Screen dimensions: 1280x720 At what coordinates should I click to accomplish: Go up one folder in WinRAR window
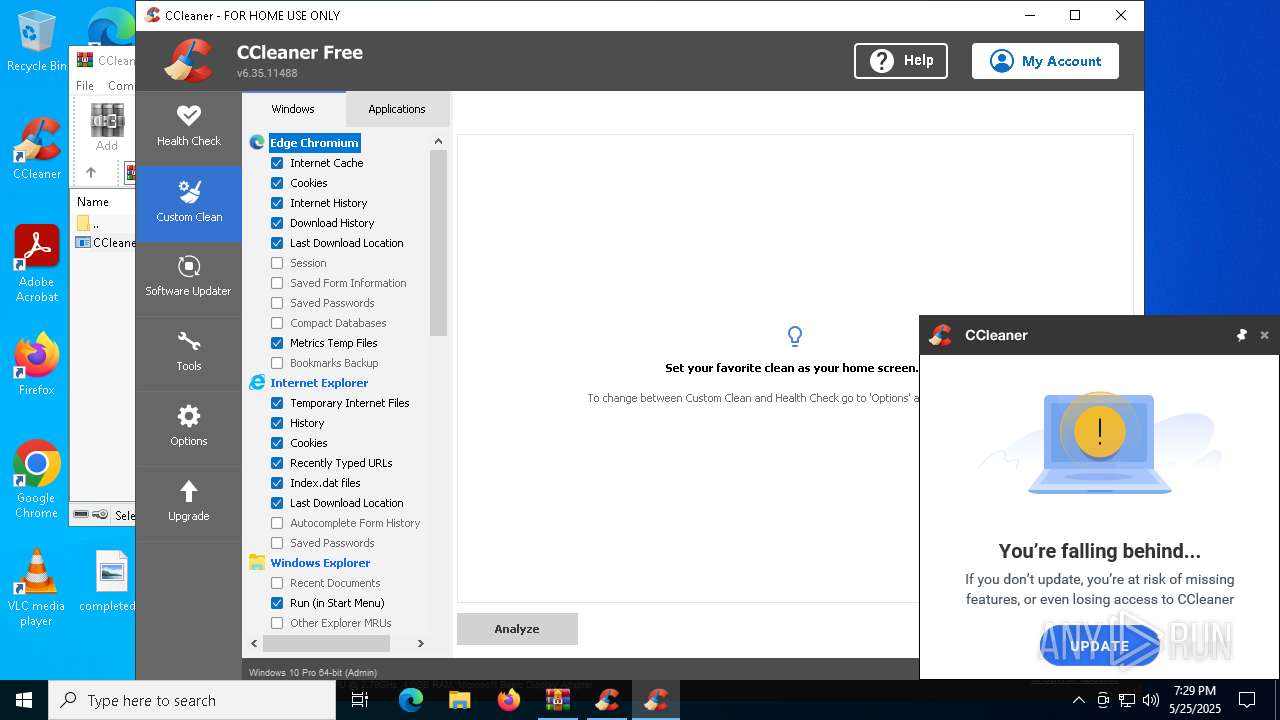(x=91, y=172)
